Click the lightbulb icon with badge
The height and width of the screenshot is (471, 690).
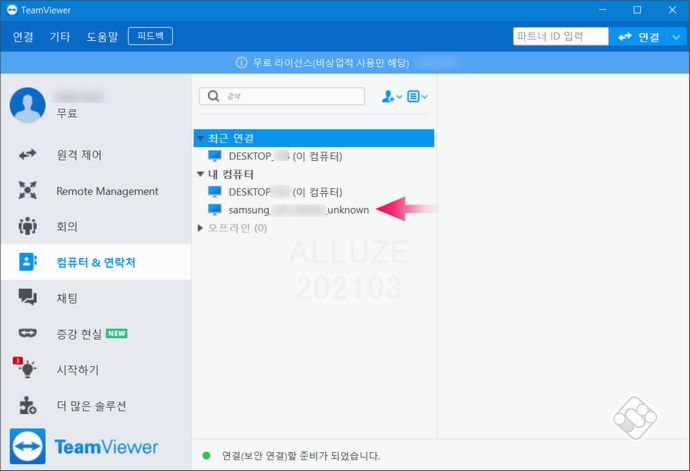point(25,368)
